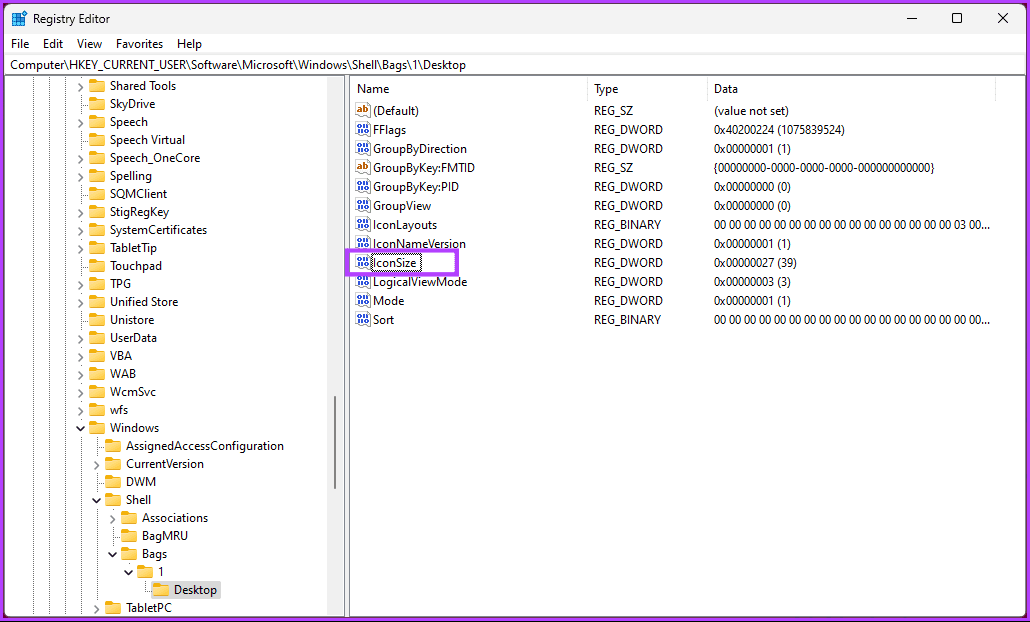This screenshot has height=622, width=1030.
Task: Click the IconSize DWORD icon
Action: pos(363,263)
